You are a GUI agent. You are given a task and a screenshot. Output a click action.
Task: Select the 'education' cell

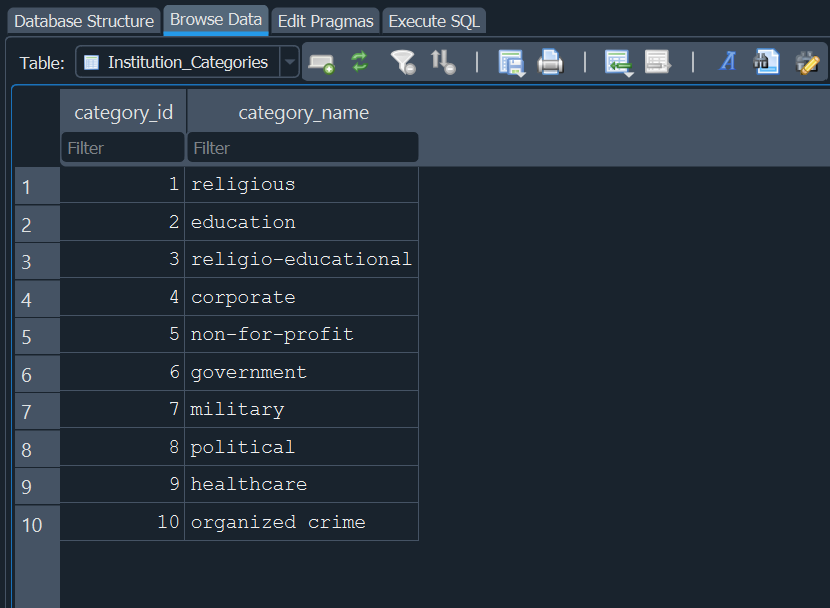(301, 222)
